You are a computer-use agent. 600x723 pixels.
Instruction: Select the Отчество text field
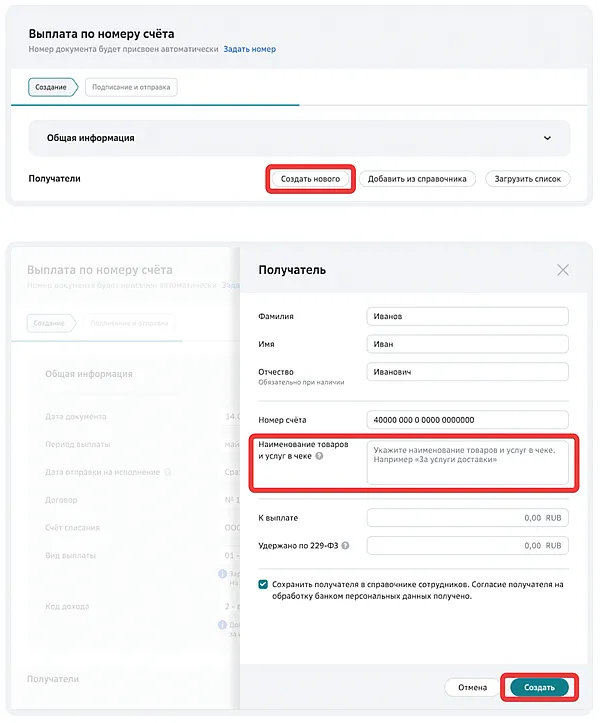pyautogui.click(x=467, y=372)
